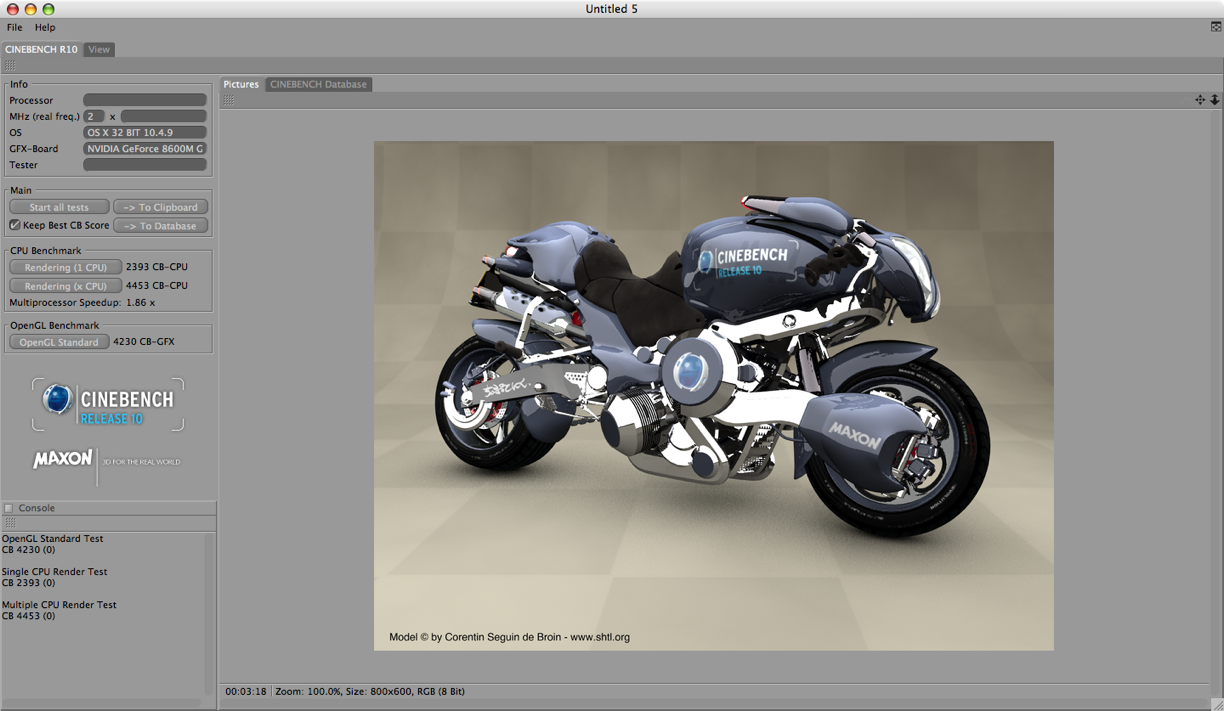Open the Help menu
This screenshot has width=1224, height=711.
click(45, 27)
